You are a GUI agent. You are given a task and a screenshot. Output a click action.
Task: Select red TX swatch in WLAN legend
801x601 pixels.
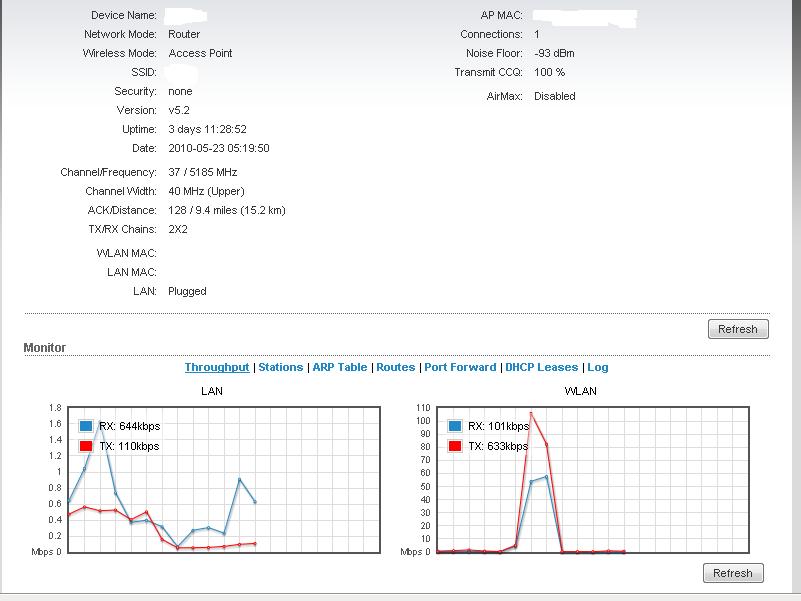pos(456,445)
